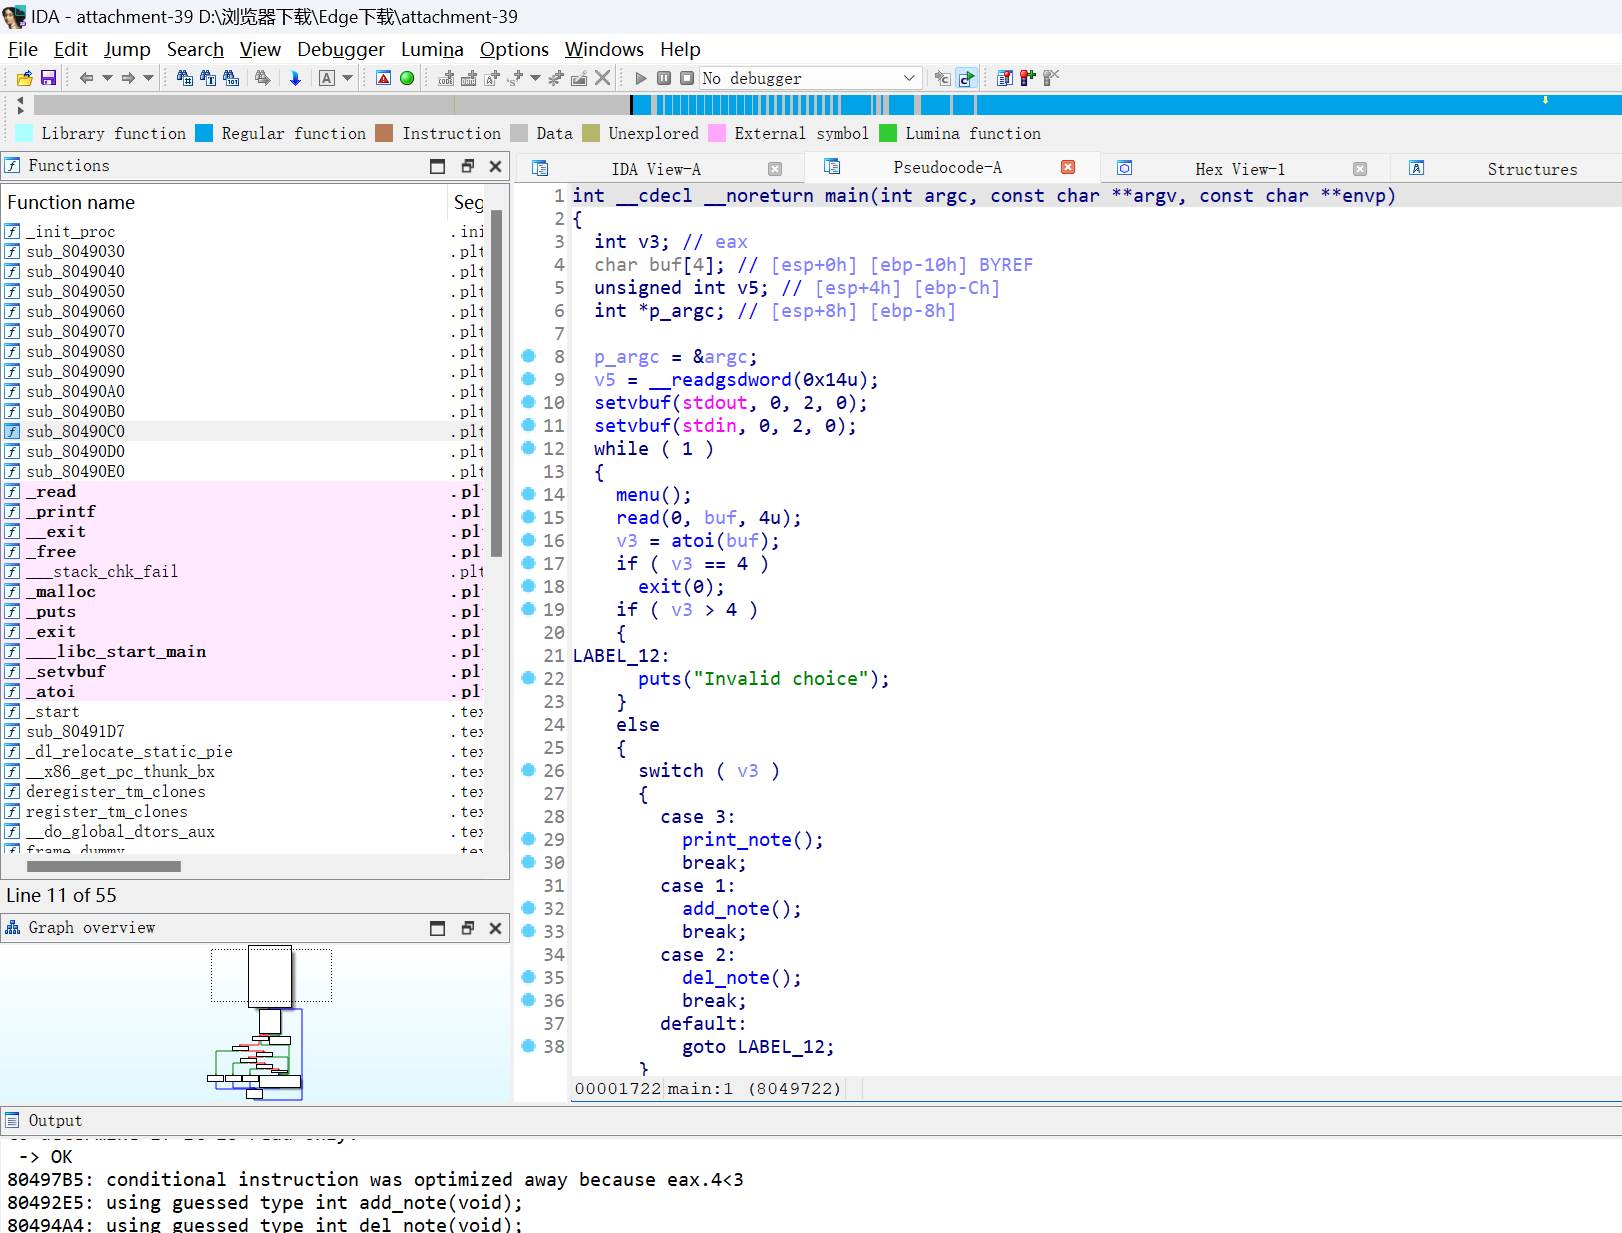Open the Lumina menu

432,49
